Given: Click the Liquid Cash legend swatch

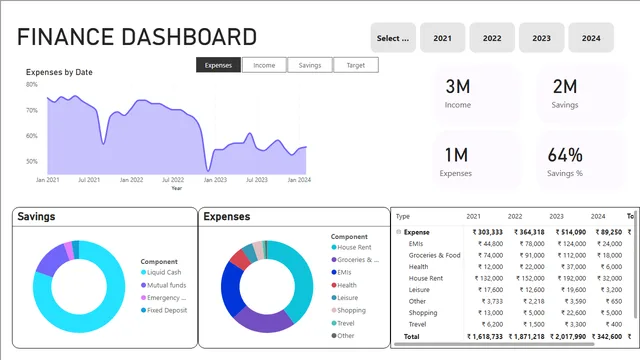Looking at the screenshot, I should point(143,272).
